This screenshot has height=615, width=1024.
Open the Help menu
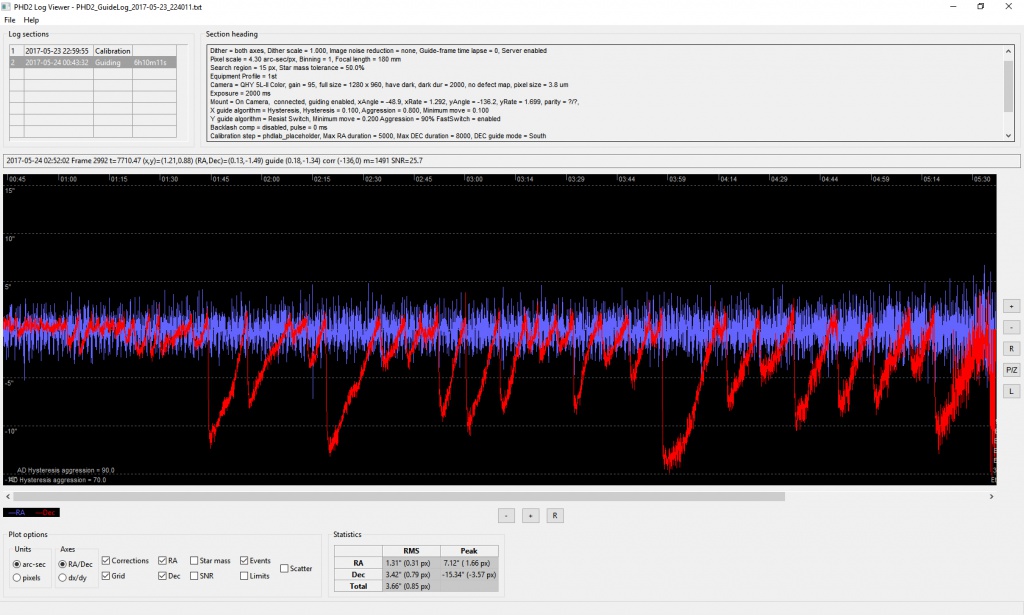(x=31, y=20)
